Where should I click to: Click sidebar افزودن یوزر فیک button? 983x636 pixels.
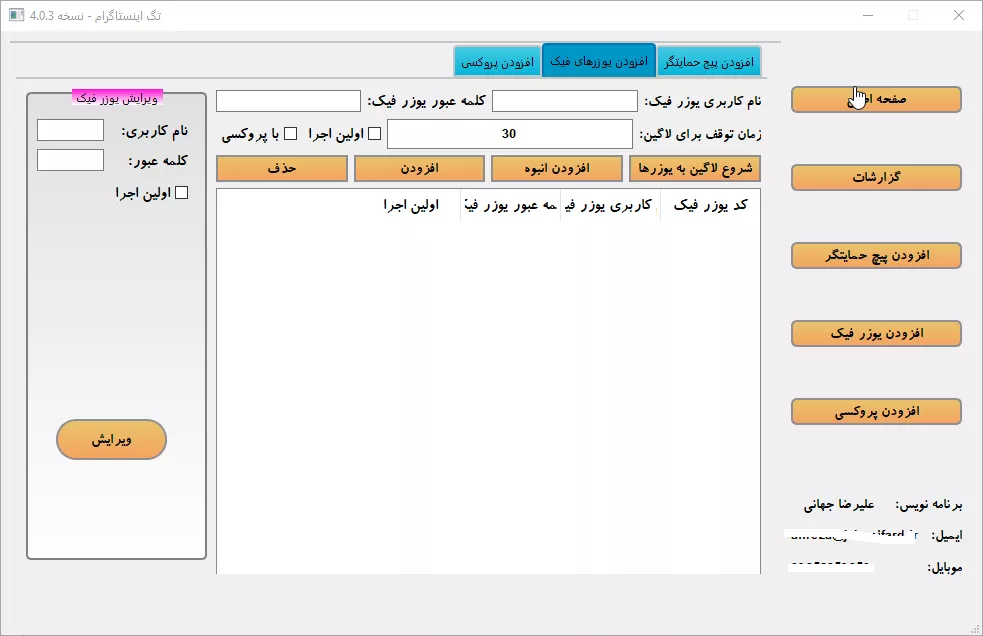tap(876, 333)
